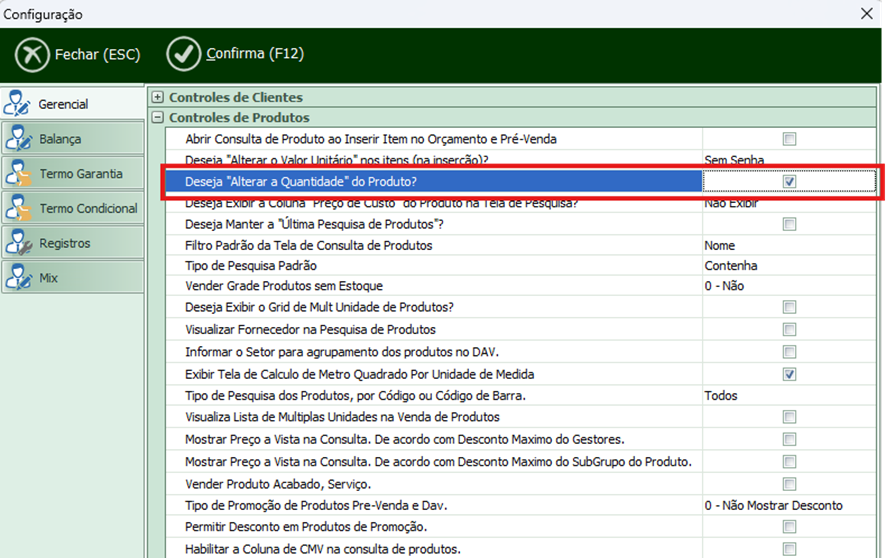The image size is (886, 558).
Task: Click the Confirma (F12) checkmark icon
Action: [x=184, y=54]
